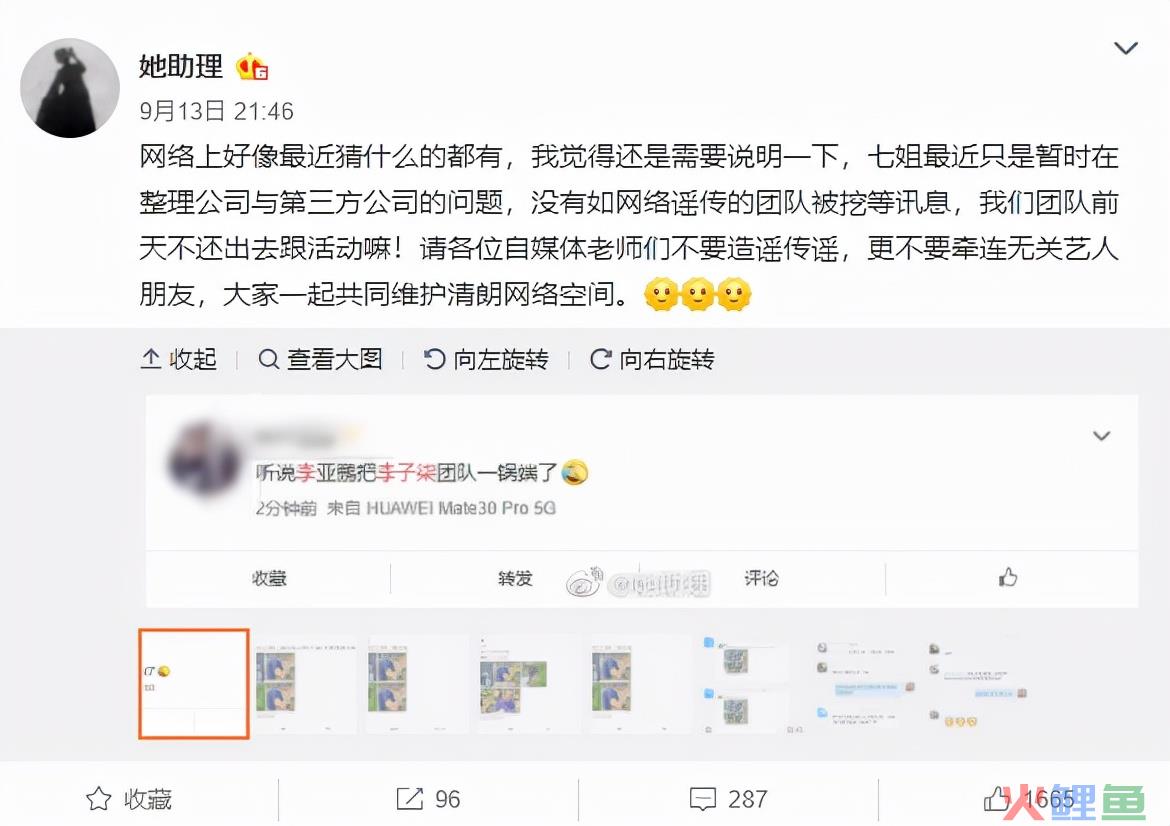Select the second image thumbnail
Screen dimensions: 1170x826
[x=305, y=684]
